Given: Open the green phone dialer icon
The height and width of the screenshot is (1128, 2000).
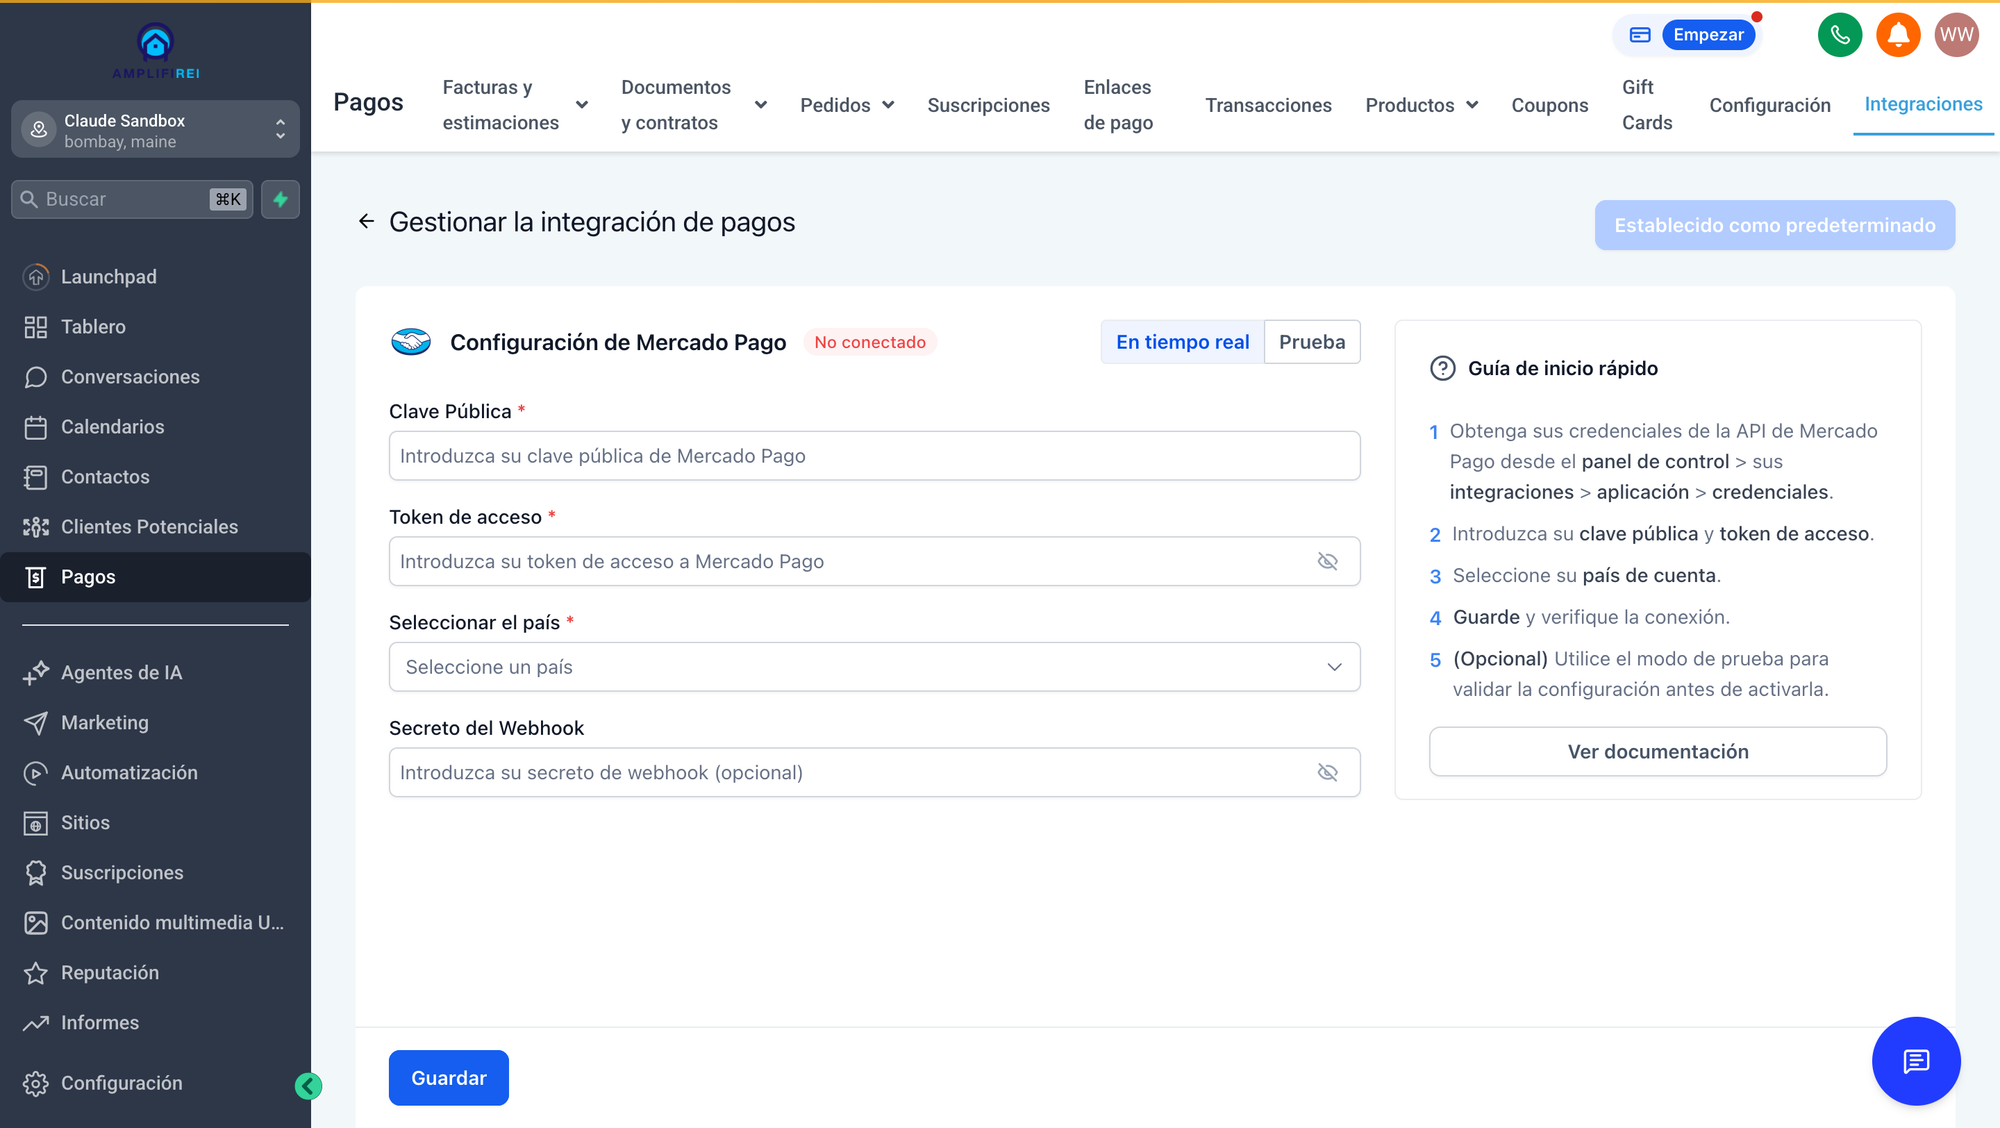Looking at the screenshot, I should tap(1839, 35).
